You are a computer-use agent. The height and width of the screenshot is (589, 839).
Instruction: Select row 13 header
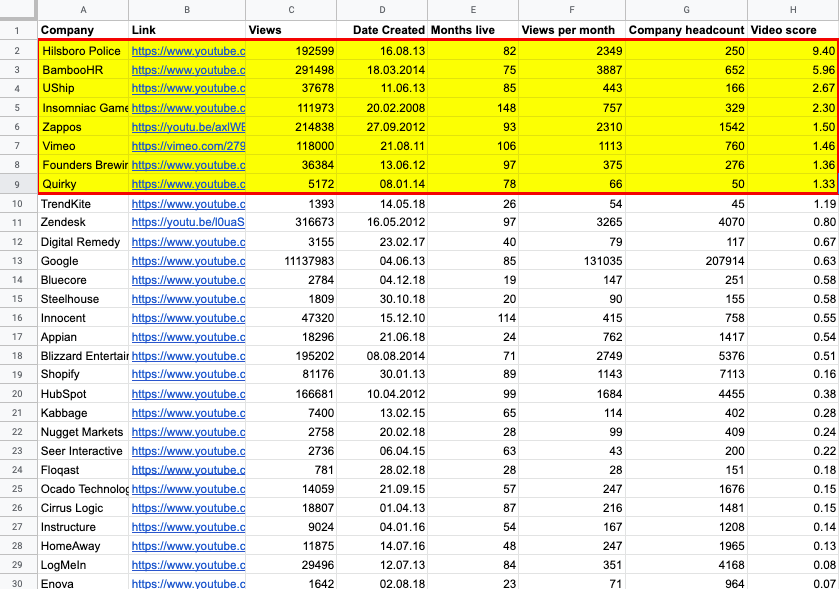point(18,261)
